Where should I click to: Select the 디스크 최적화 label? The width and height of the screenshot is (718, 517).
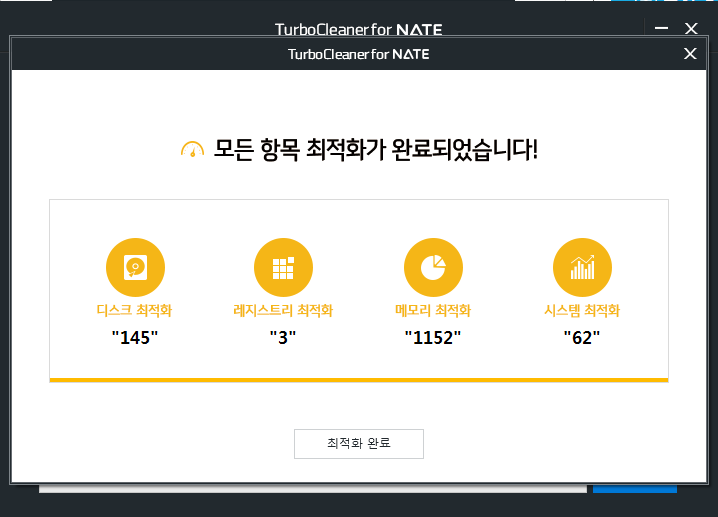point(134,310)
